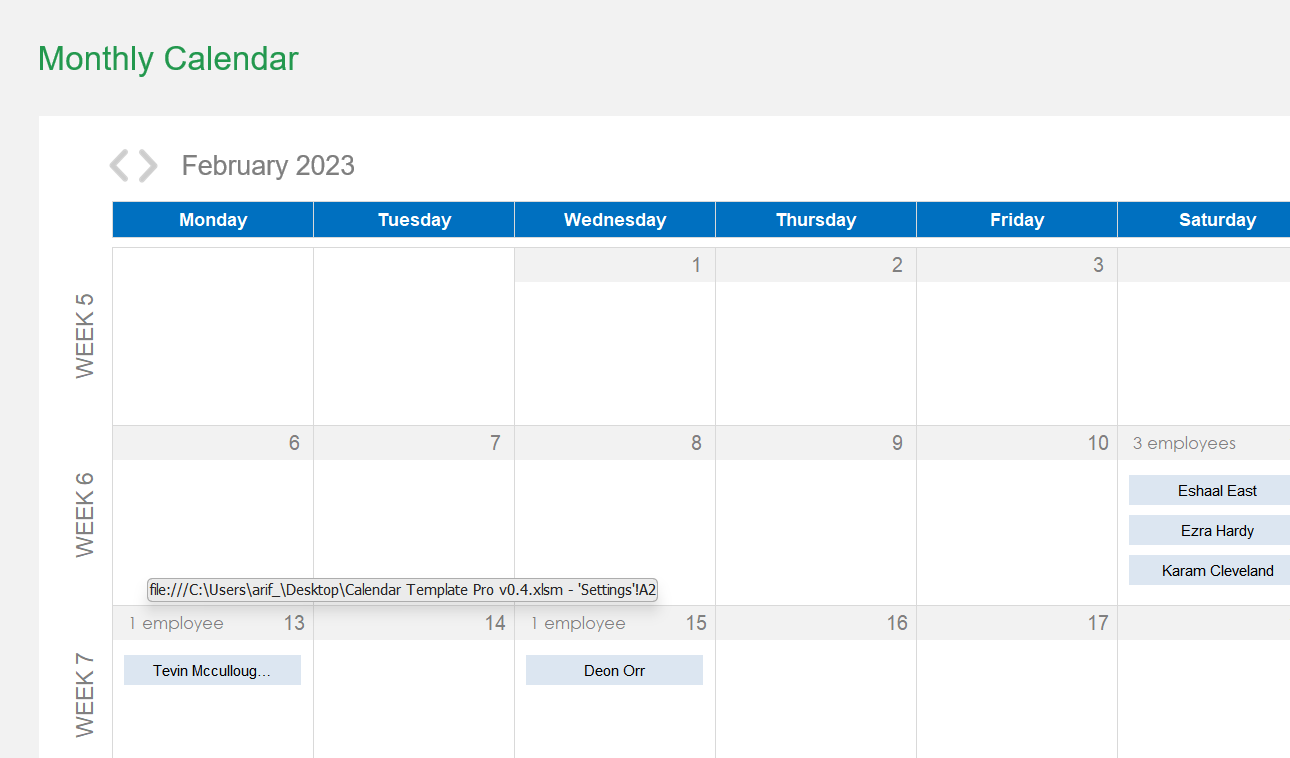The height and width of the screenshot is (758, 1290).
Task: Select the Deon Orr entry on Wednesday
Action: click(x=614, y=670)
